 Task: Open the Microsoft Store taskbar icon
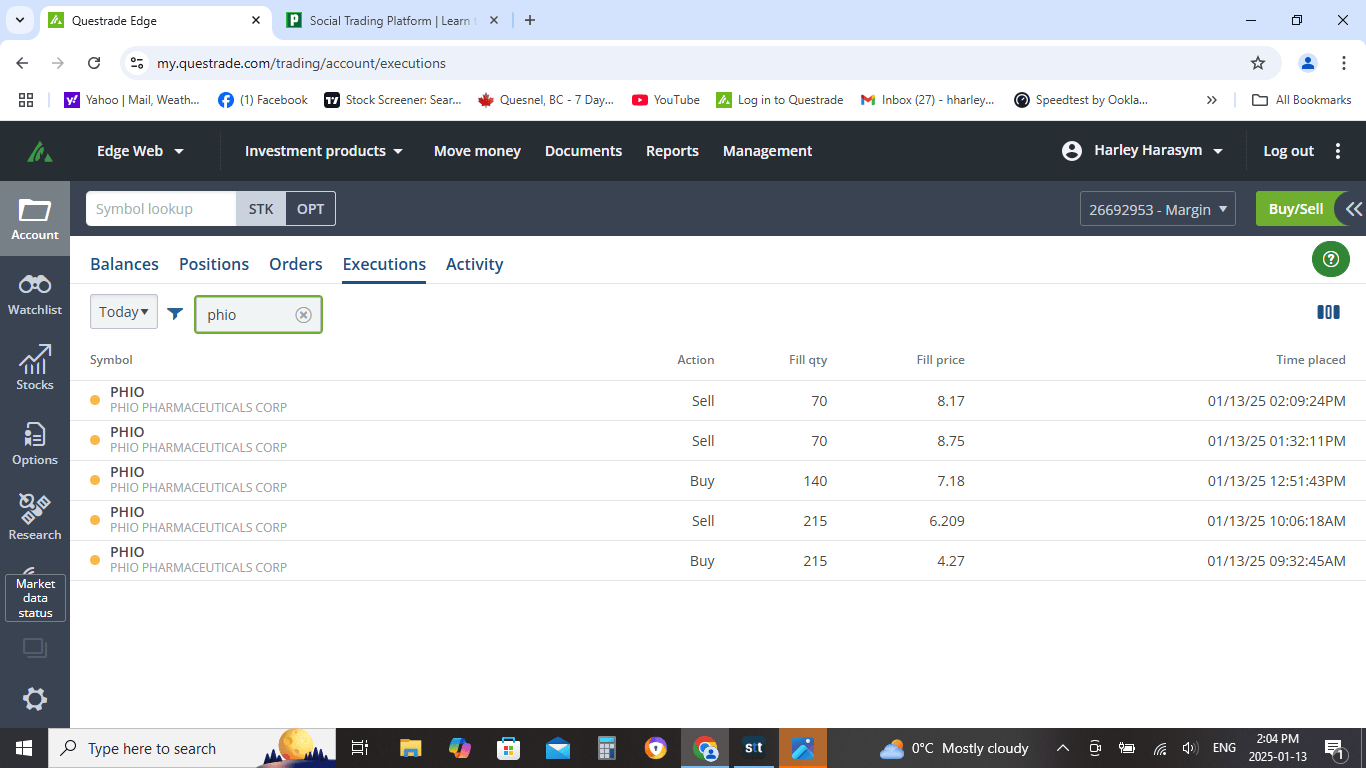point(509,748)
